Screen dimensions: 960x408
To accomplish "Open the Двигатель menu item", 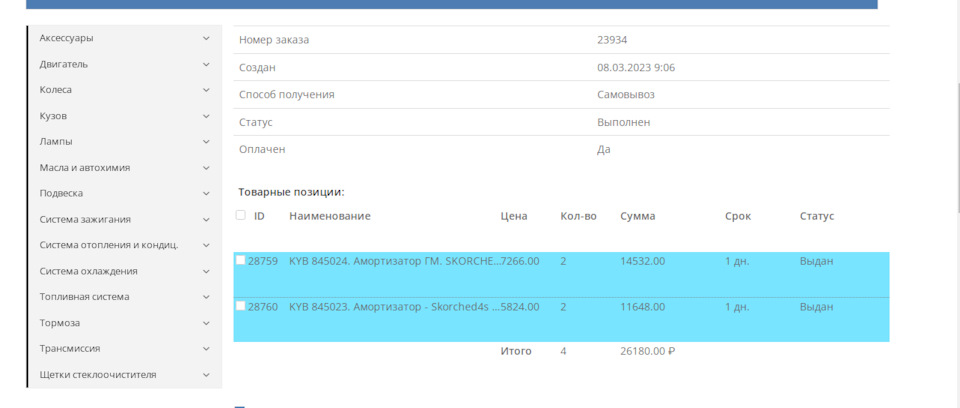I will 64,64.
